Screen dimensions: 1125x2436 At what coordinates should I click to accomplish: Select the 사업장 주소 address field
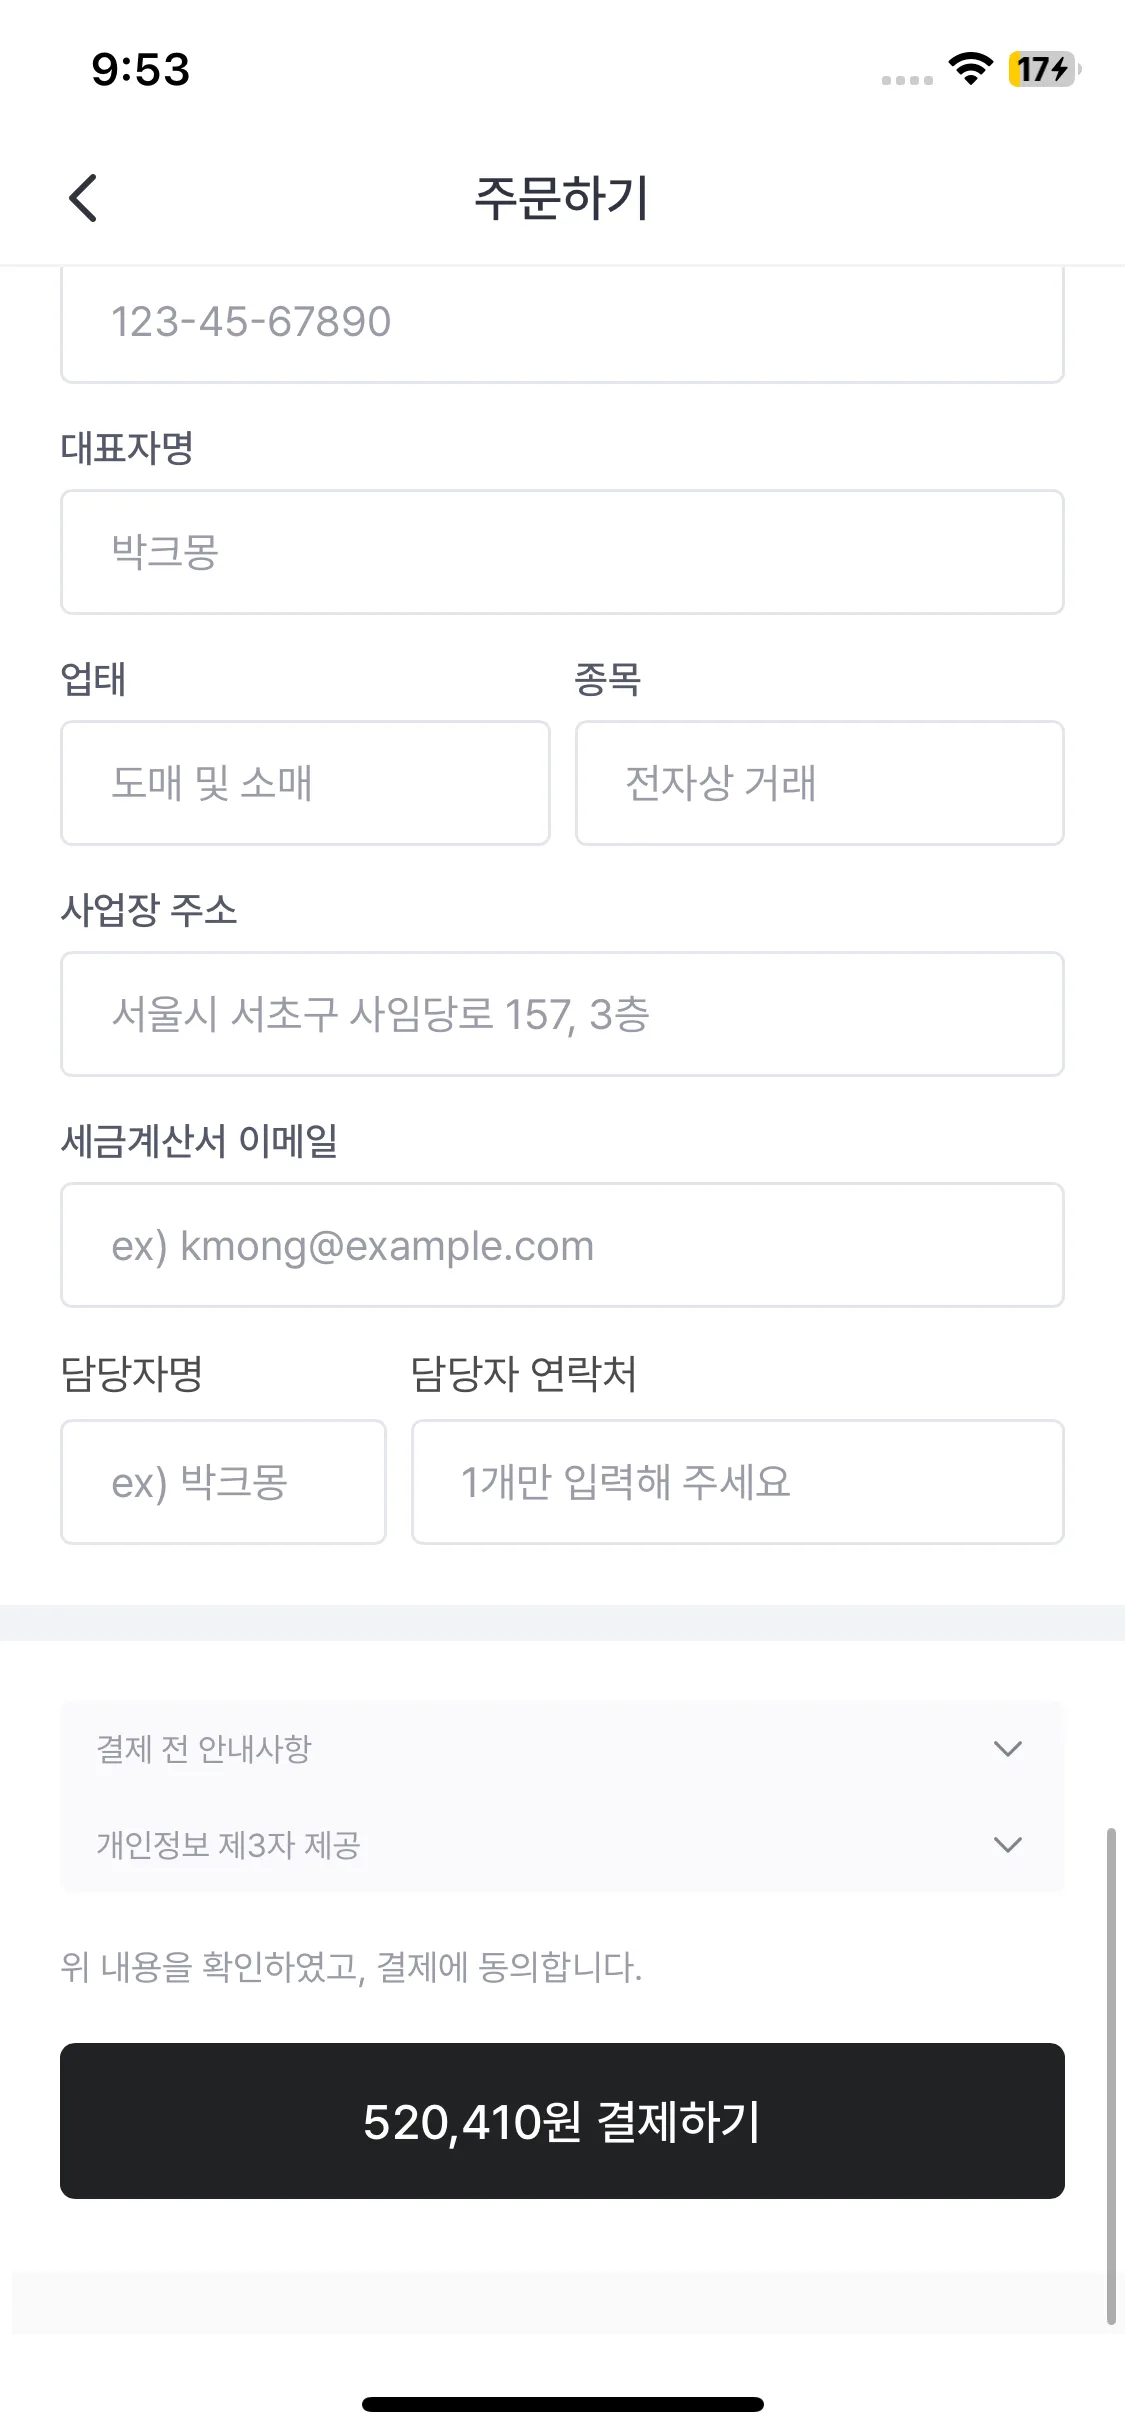coord(562,1014)
